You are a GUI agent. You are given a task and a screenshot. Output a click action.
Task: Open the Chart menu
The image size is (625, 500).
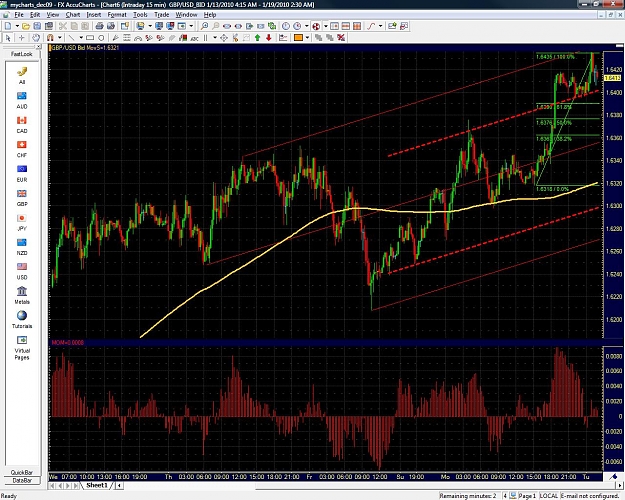(73, 15)
